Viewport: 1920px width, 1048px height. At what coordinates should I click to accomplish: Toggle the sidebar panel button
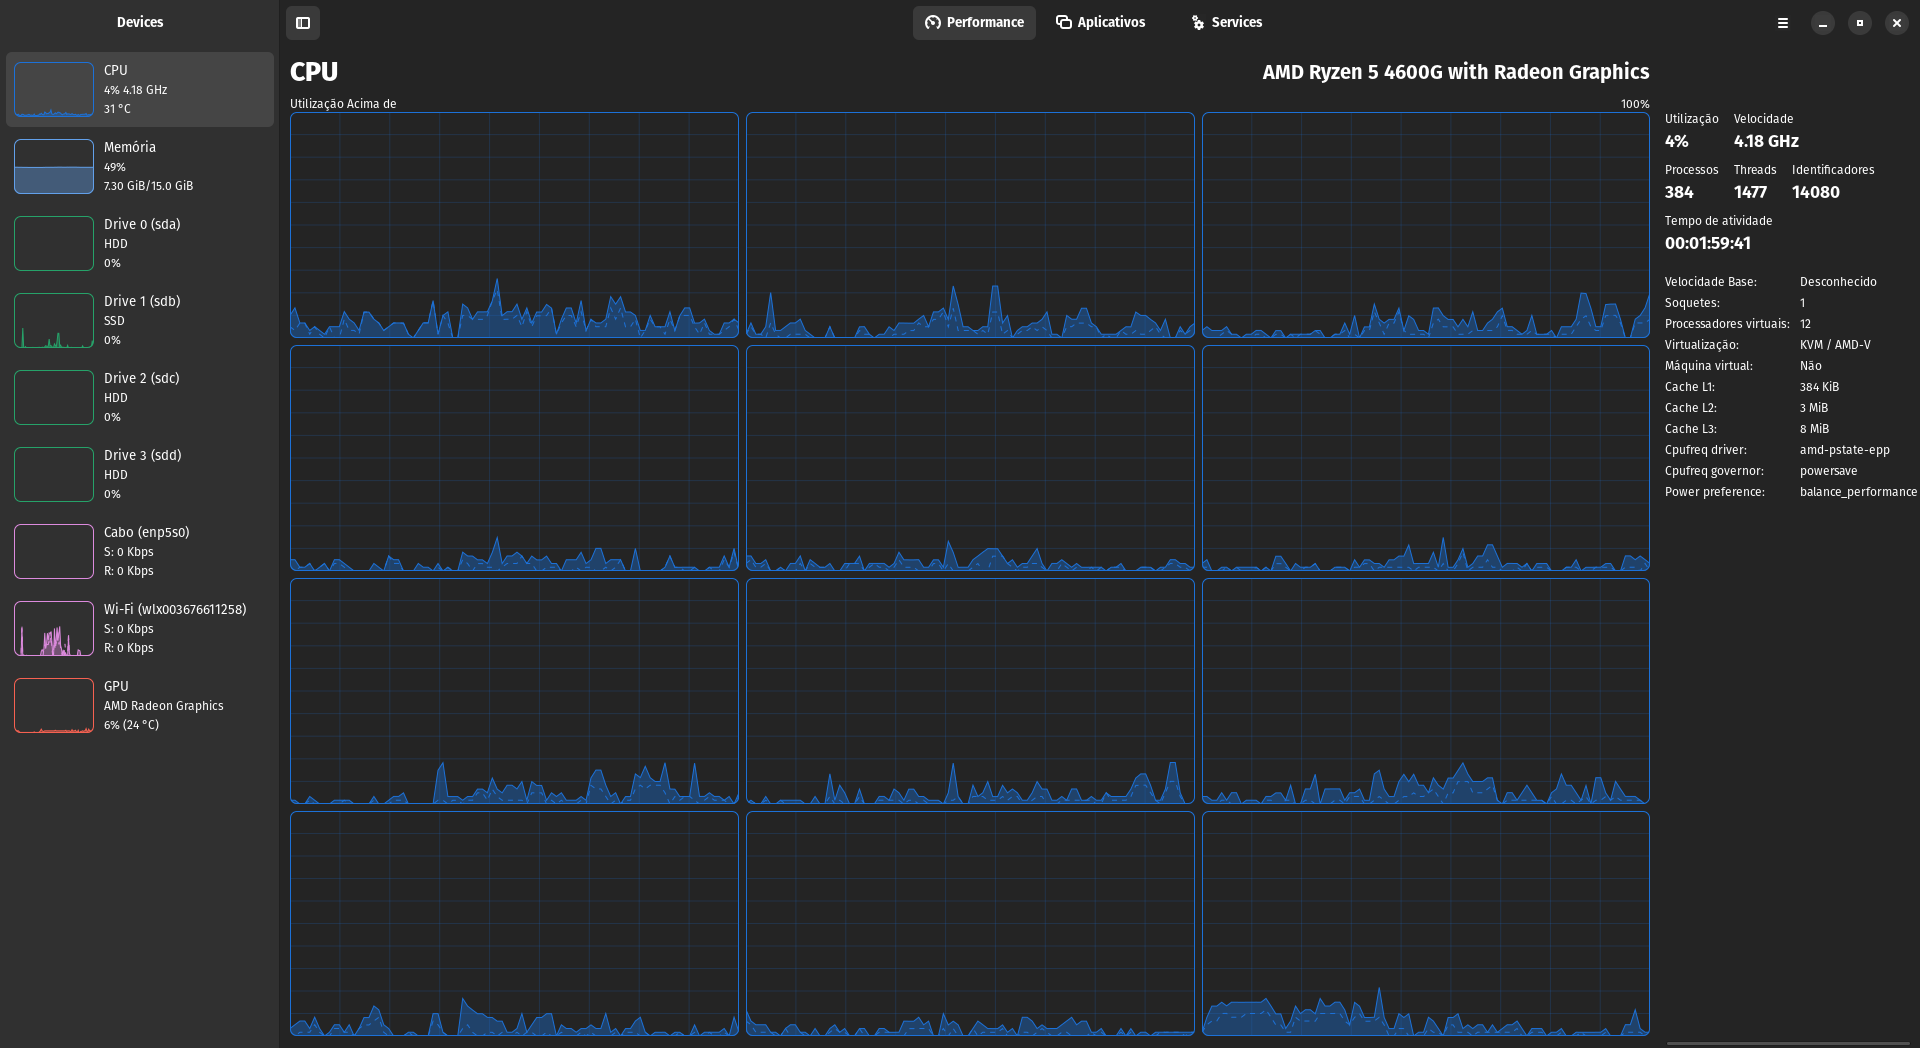(303, 23)
